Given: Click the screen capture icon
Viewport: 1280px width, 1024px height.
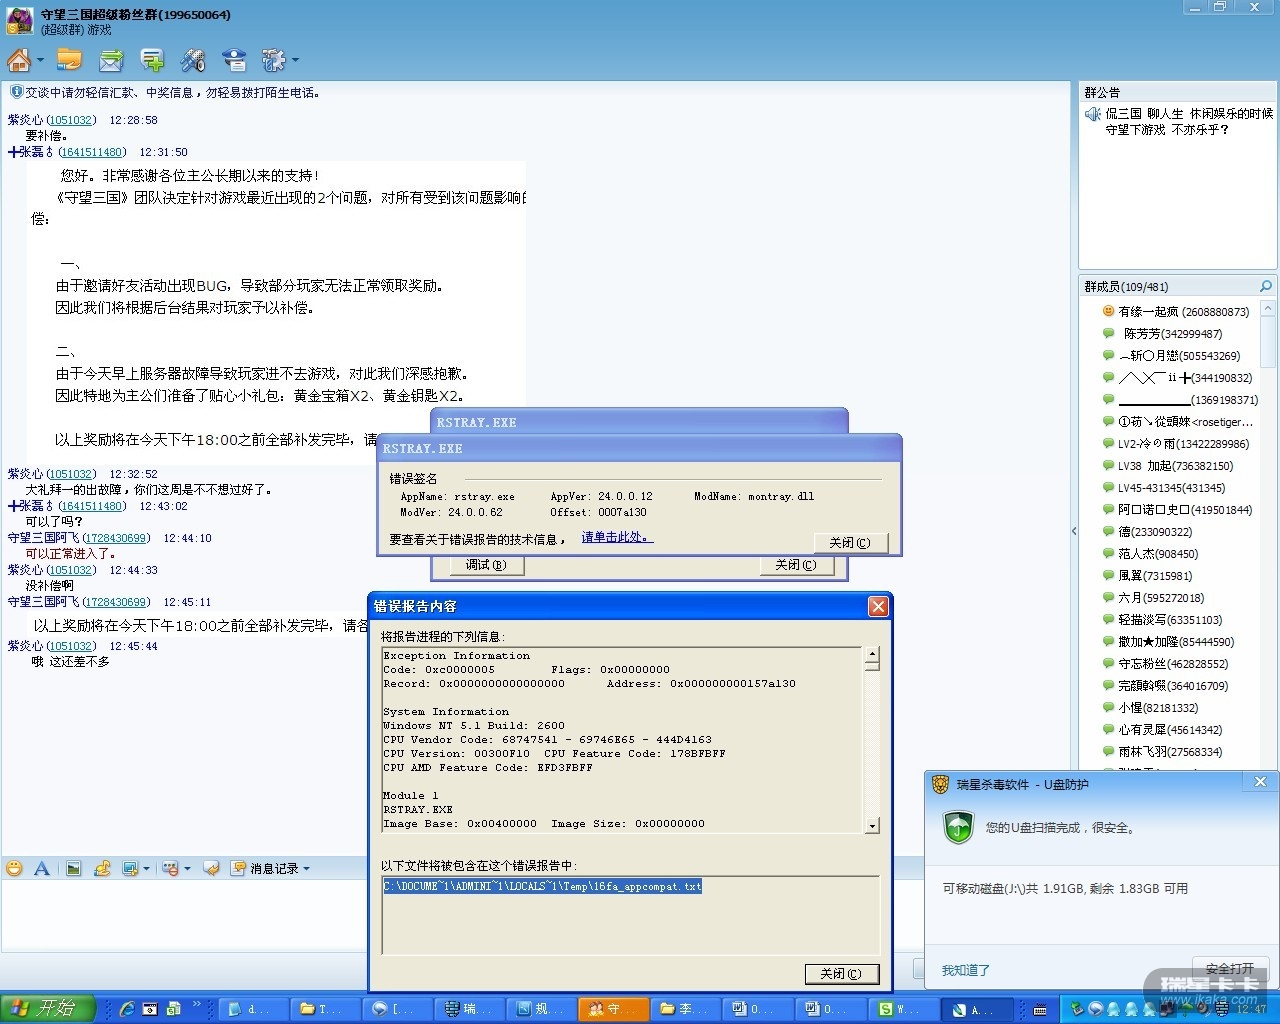Looking at the screenshot, I should [x=130, y=868].
